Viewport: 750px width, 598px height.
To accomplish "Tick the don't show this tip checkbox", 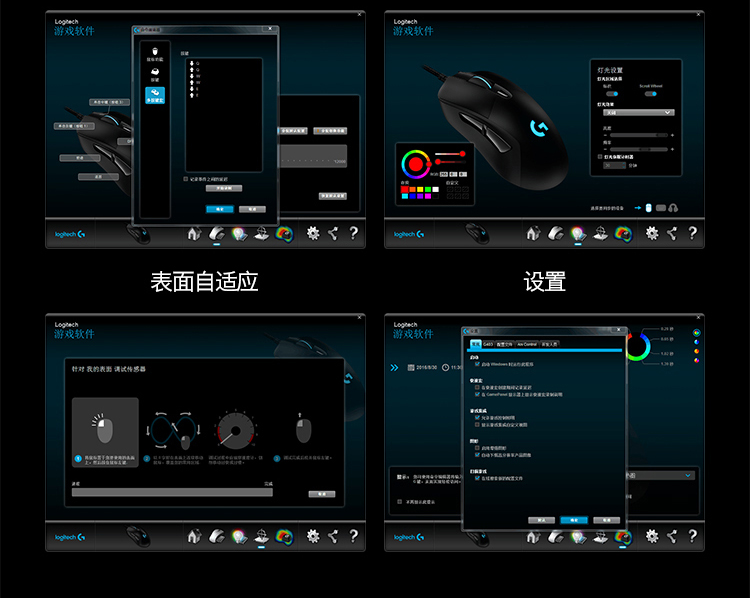I will click(x=400, y=502).
